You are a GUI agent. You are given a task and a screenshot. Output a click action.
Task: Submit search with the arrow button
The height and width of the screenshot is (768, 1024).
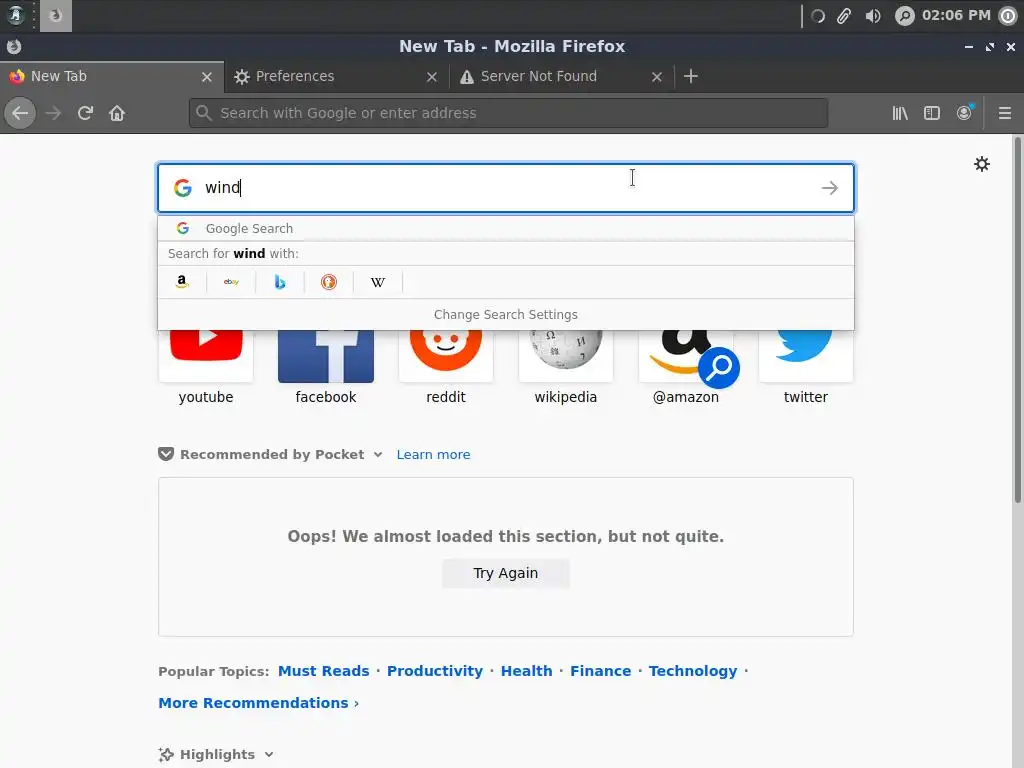click(829, 188)
